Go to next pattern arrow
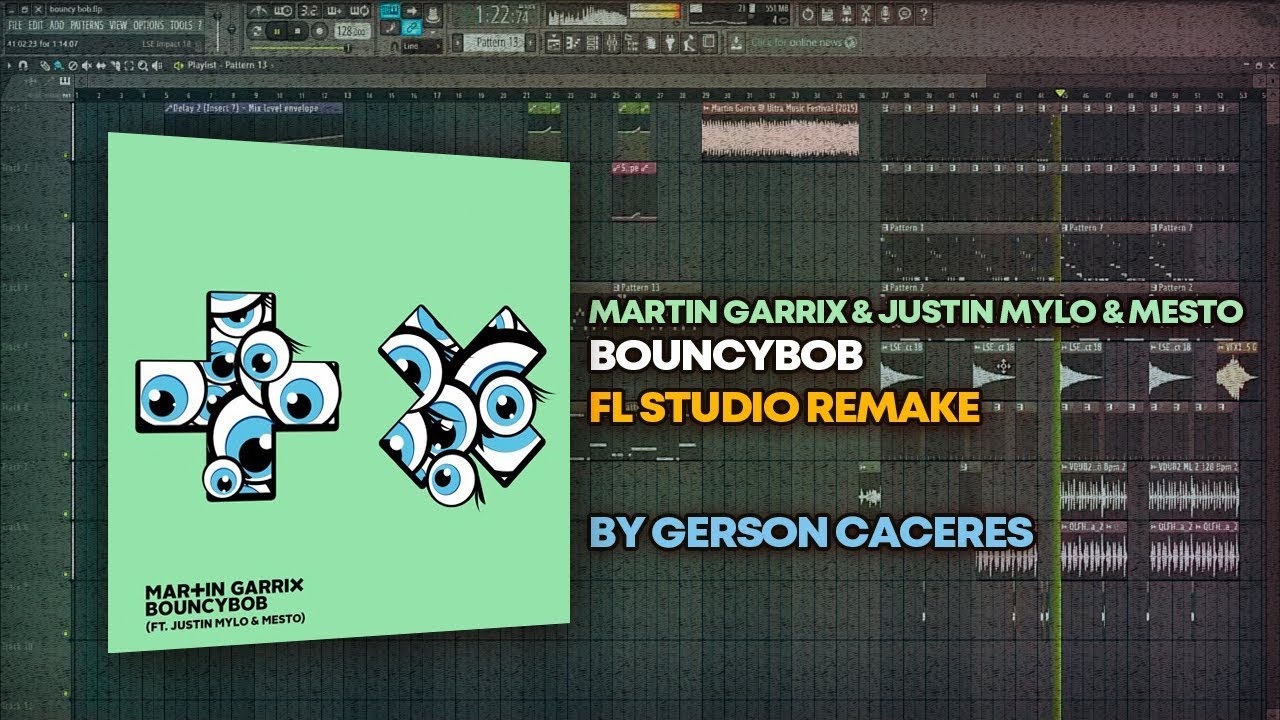Image resolution: width=1280 pixels, height=720 pixels. tap(530, 42)
